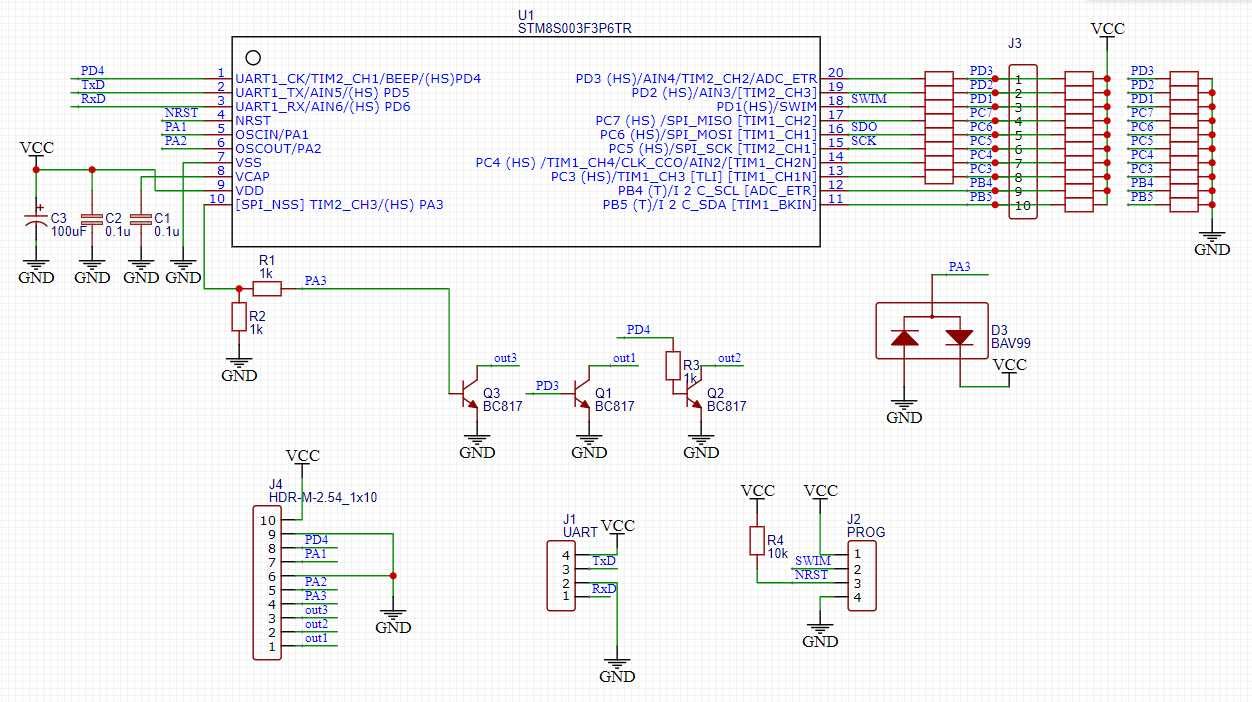Select the OSCIN/PA1 pin name on U1
Image resolution: width=1252 pixels, height=702 pixels.
(272, 134)
